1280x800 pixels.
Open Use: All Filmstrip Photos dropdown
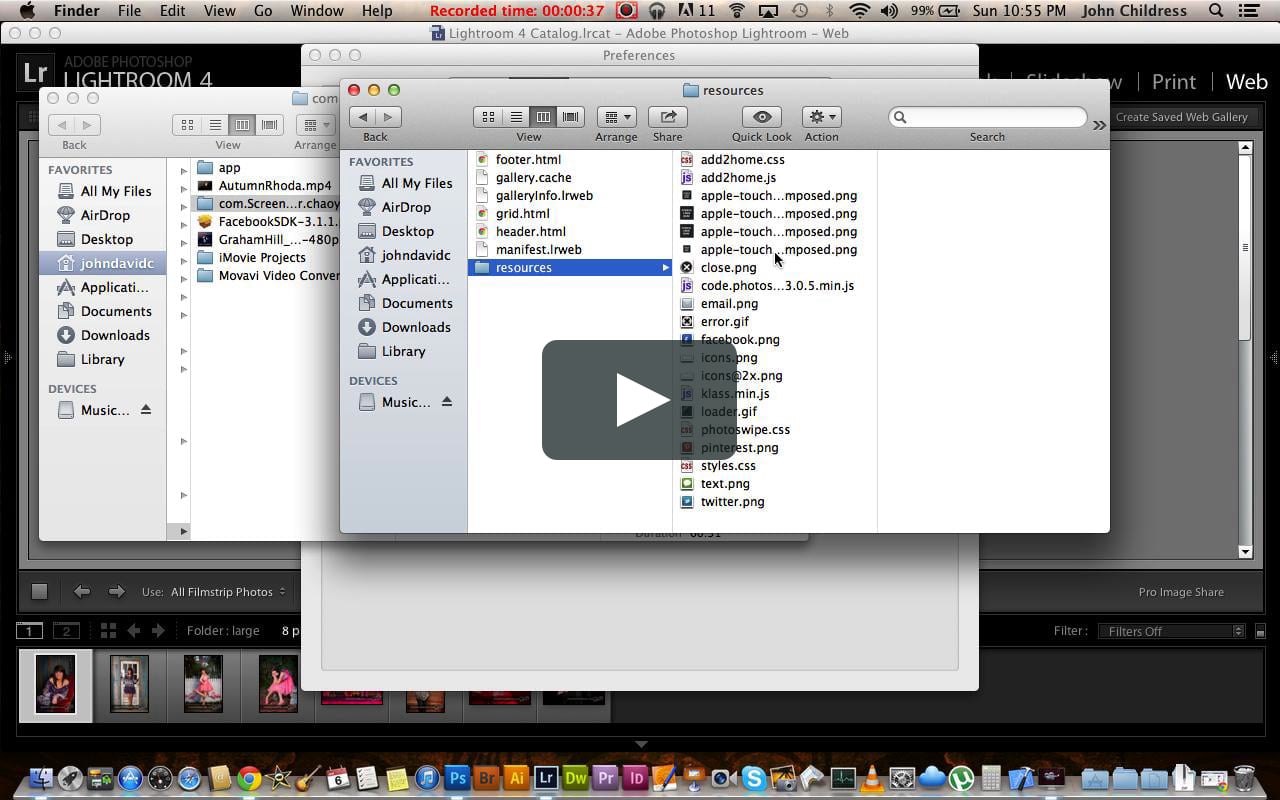(228, 592)
